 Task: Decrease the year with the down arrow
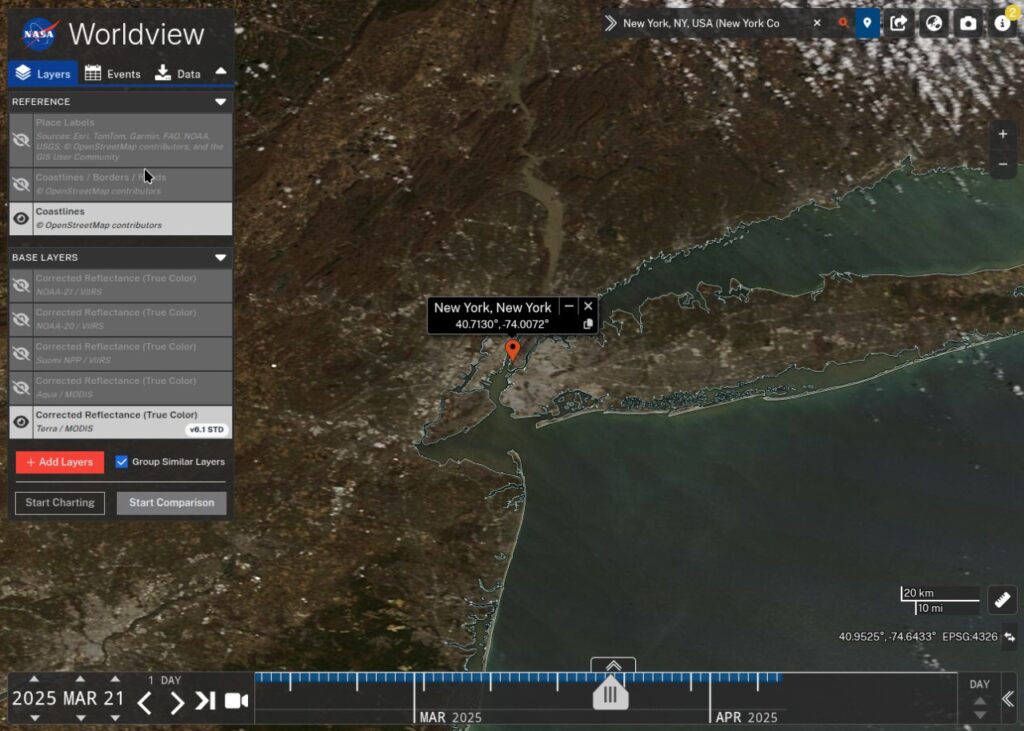(35, 718)
